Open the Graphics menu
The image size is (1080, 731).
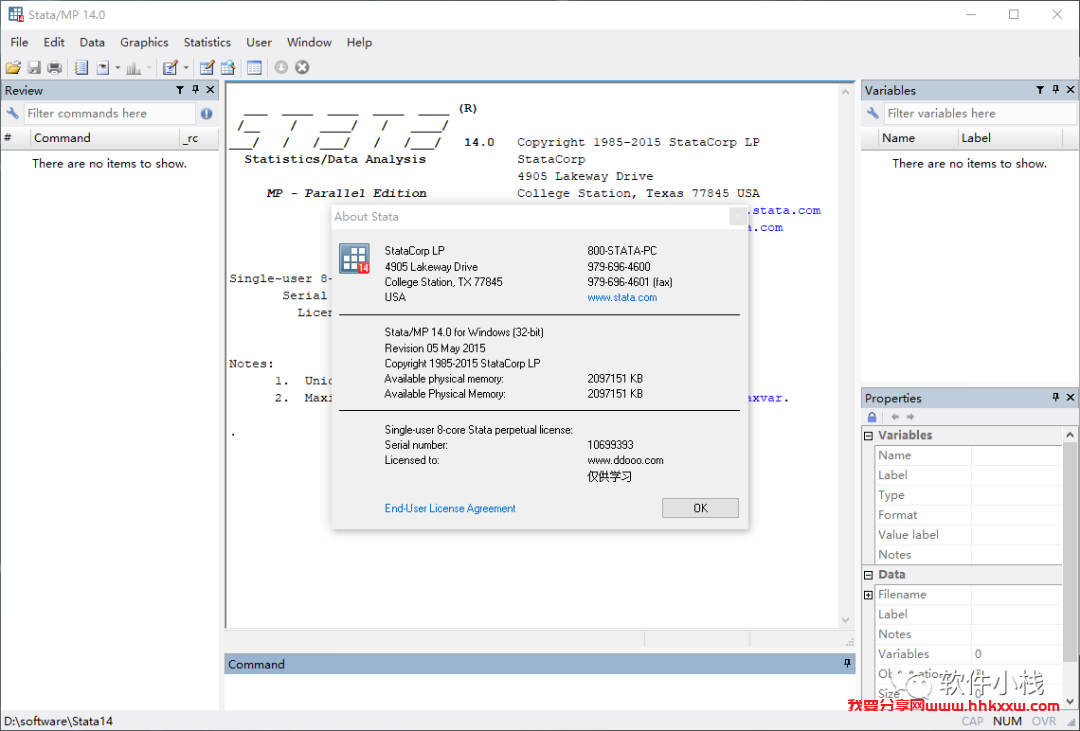(144, 42)
